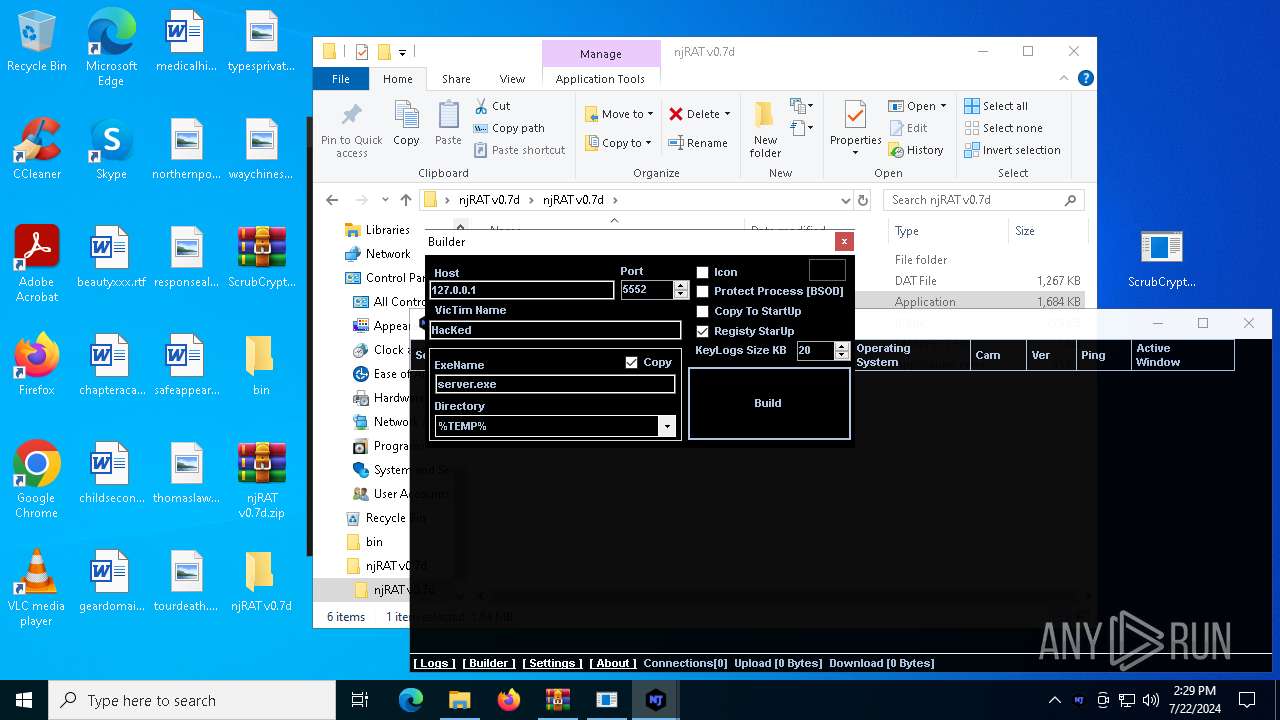Open the Directory %TEMP% dropdown
The image size is (1280, 720).
pyautogui.click(x=667, y=426)
